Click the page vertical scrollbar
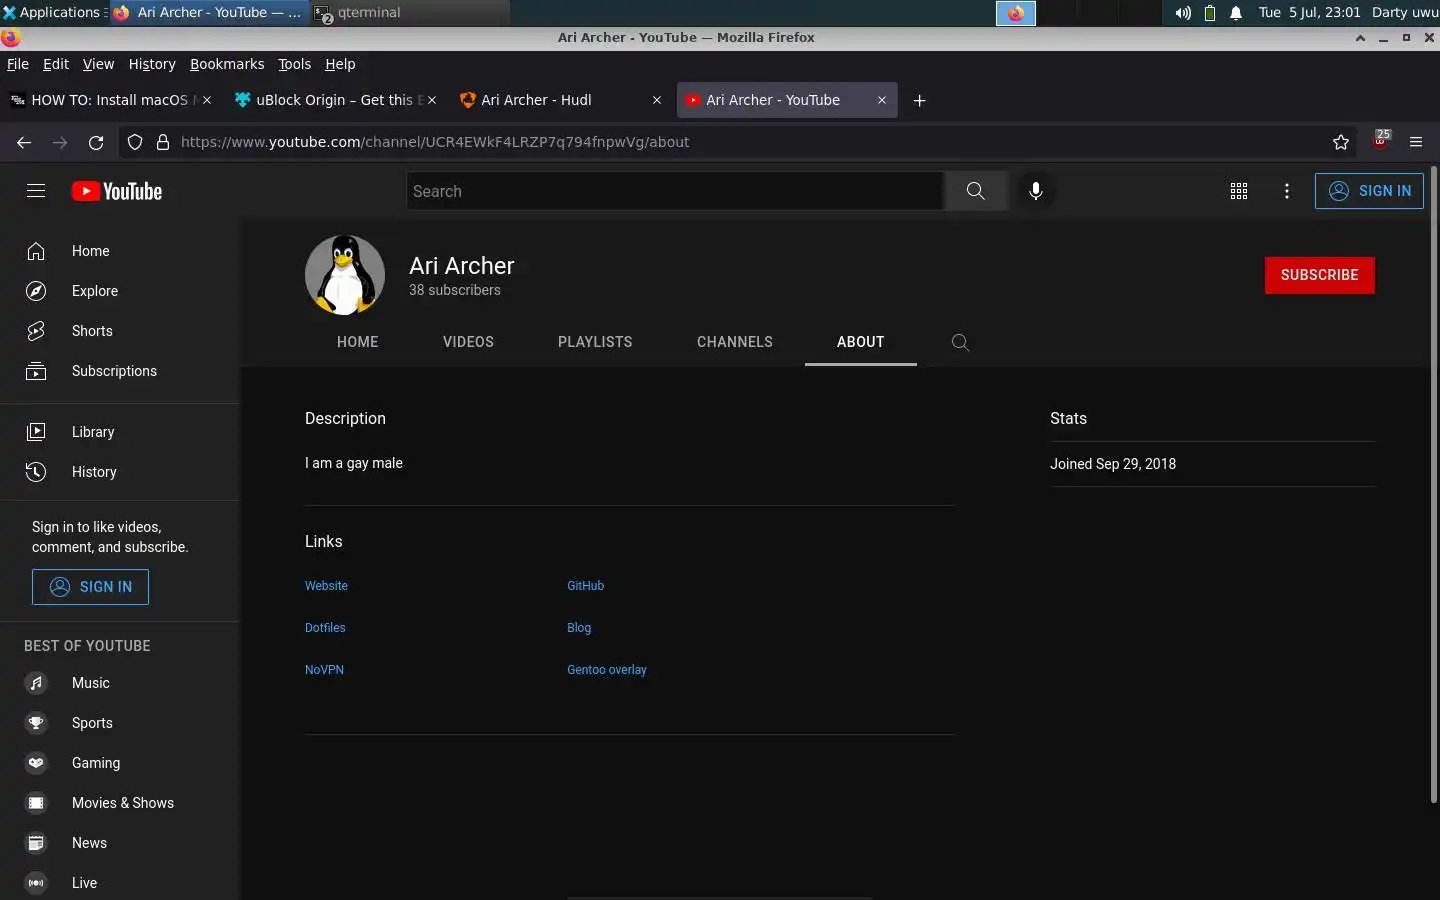The image size is (1440, 900). click(x=1434, y=484)
